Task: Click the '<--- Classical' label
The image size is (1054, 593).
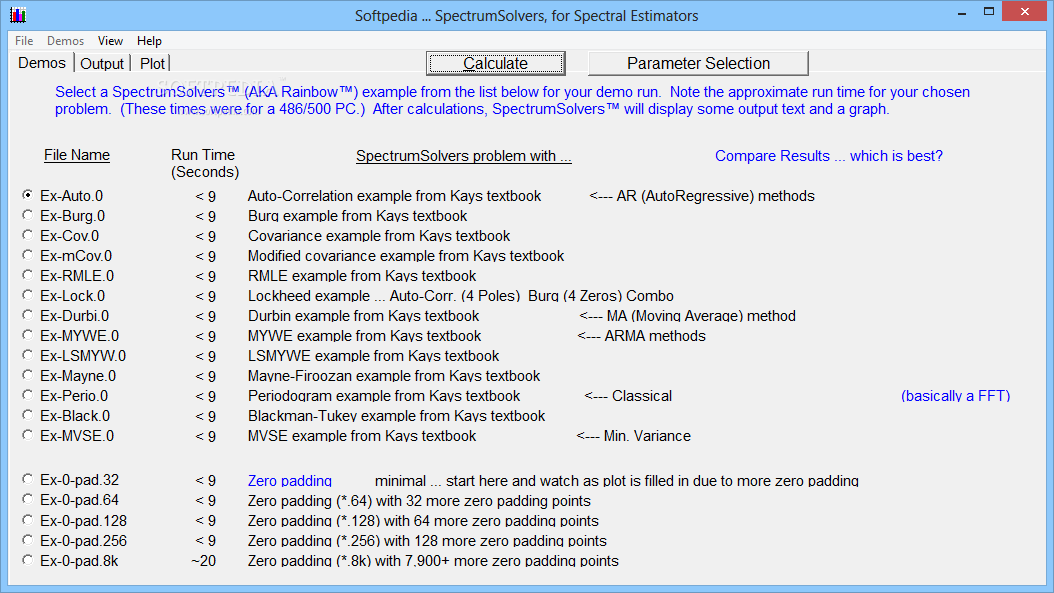Action: (628, 396)
